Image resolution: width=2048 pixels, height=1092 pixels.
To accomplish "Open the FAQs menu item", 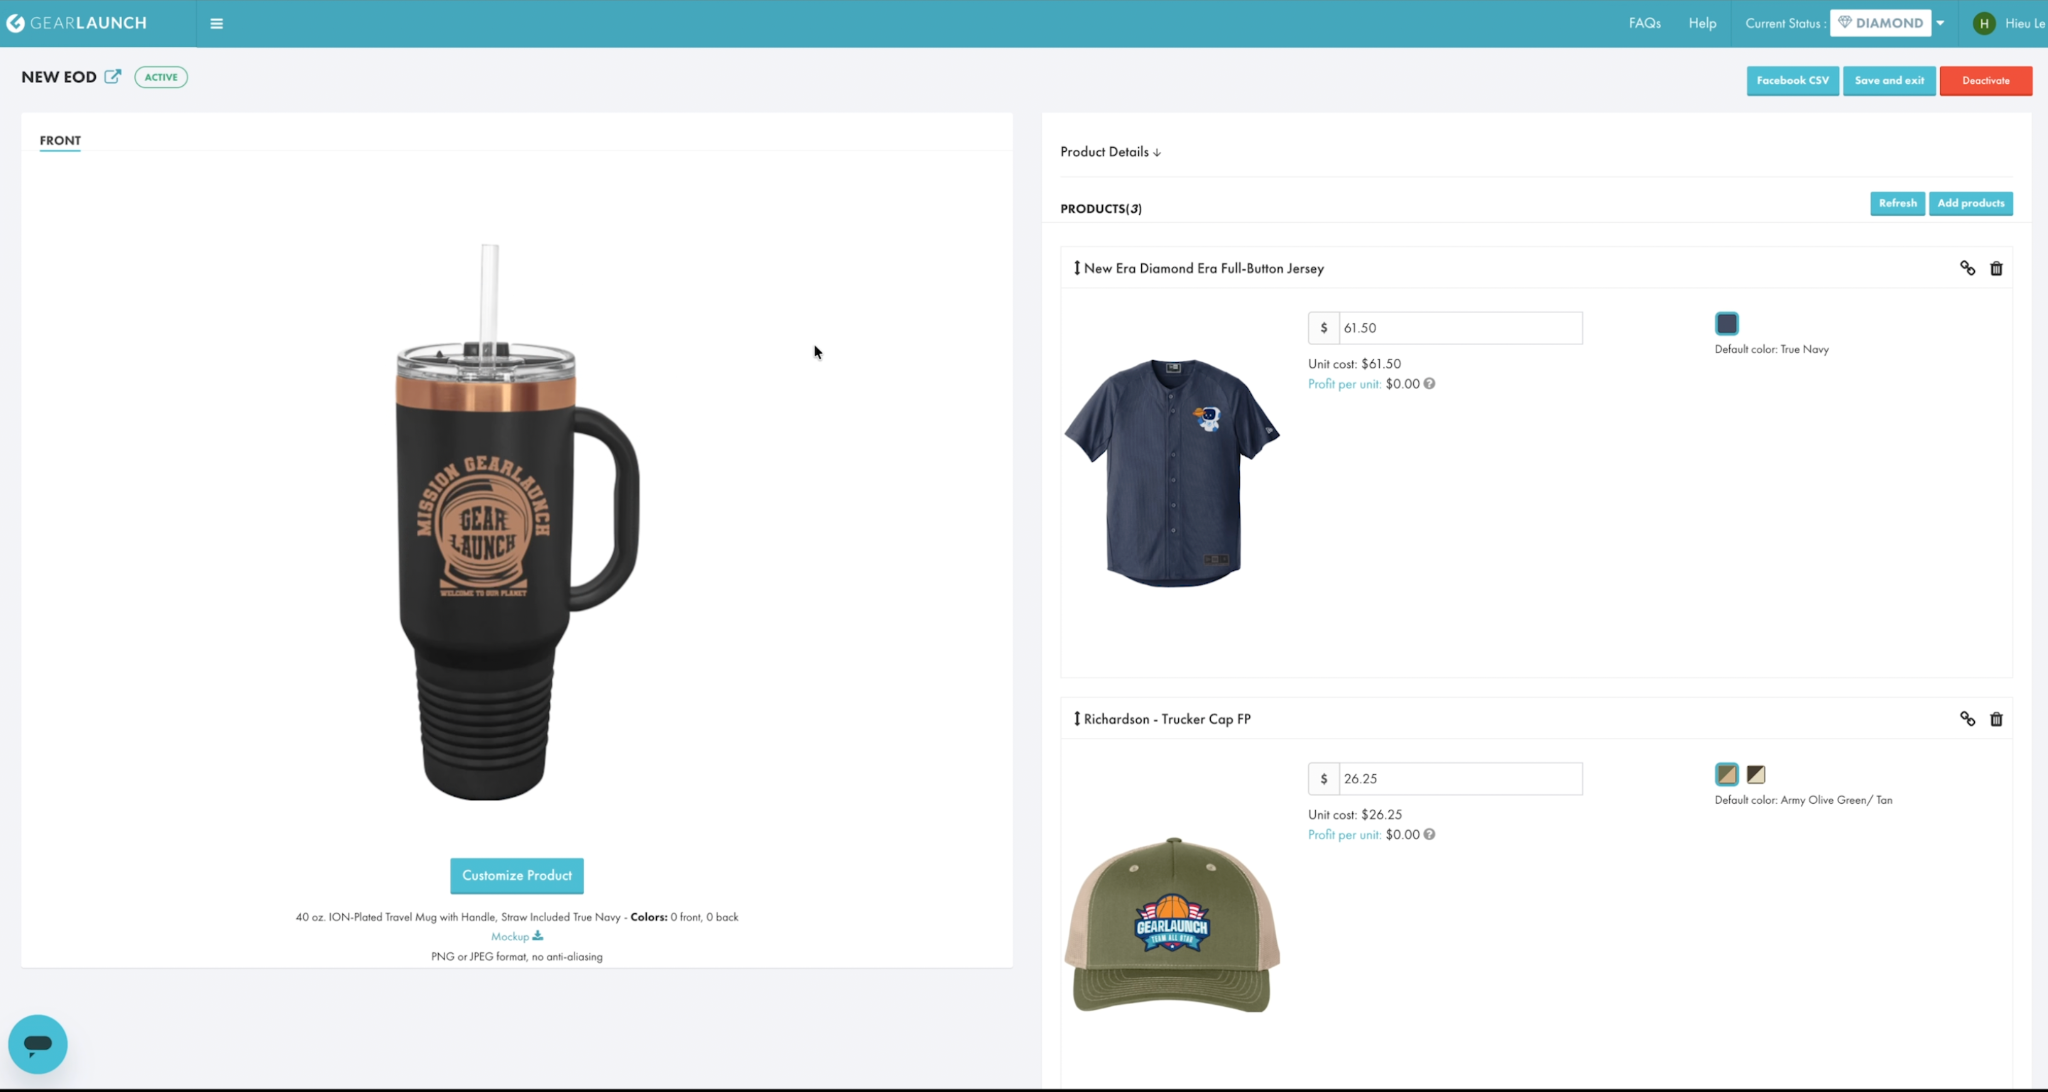I will [1644, 23].
